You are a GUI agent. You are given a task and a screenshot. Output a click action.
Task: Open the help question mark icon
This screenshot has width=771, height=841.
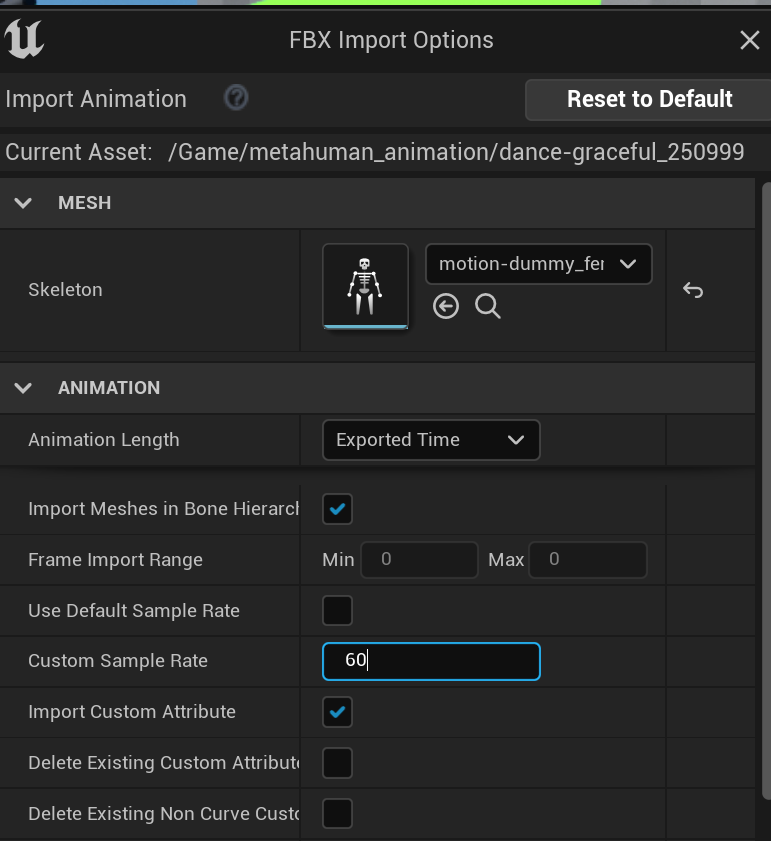236,98
